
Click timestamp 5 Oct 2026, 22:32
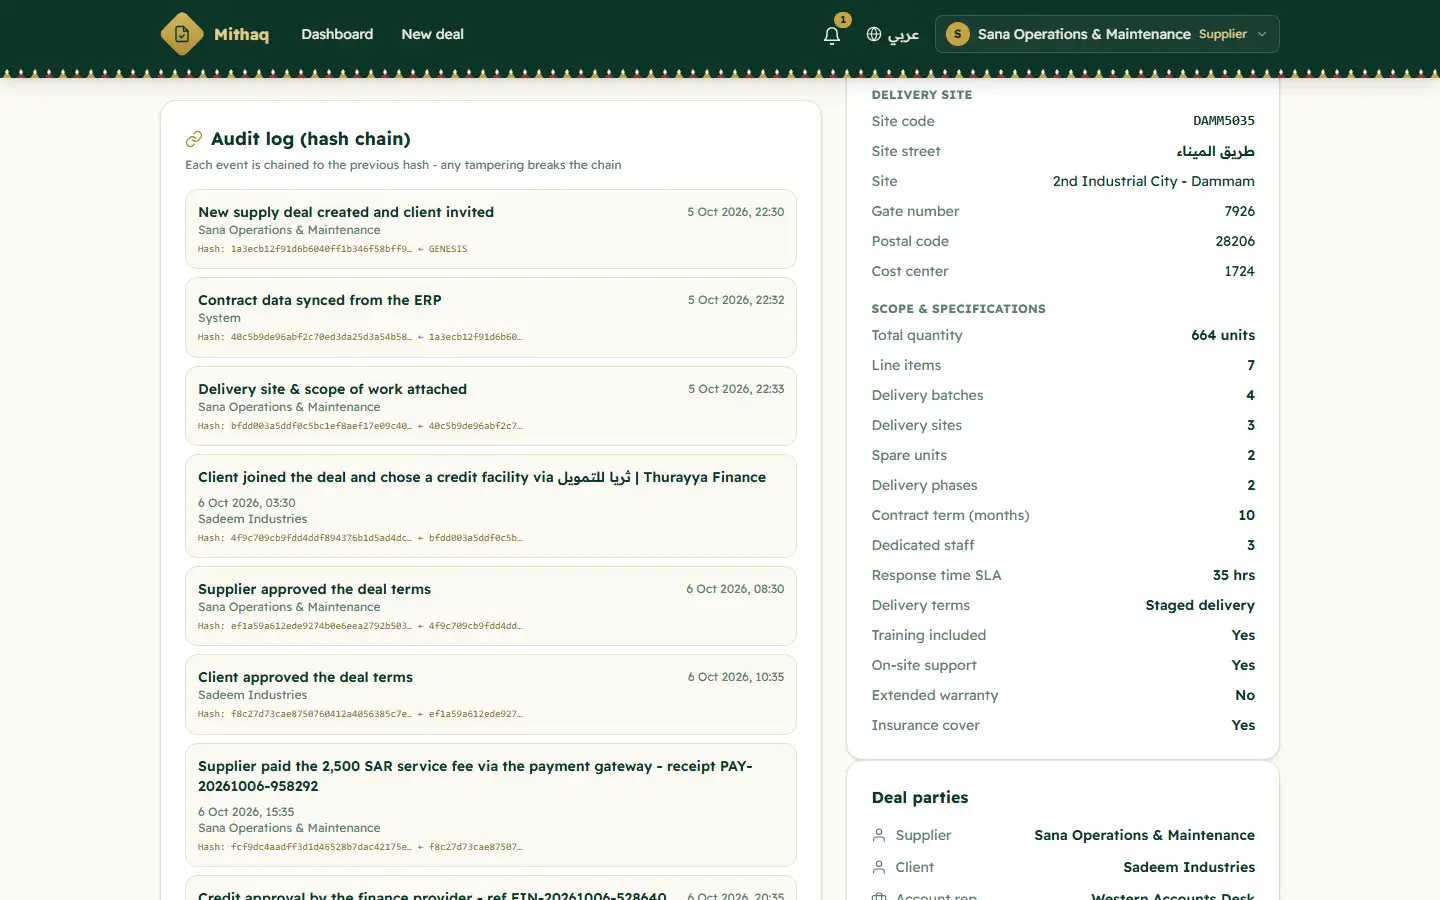(x=736, y=300)
